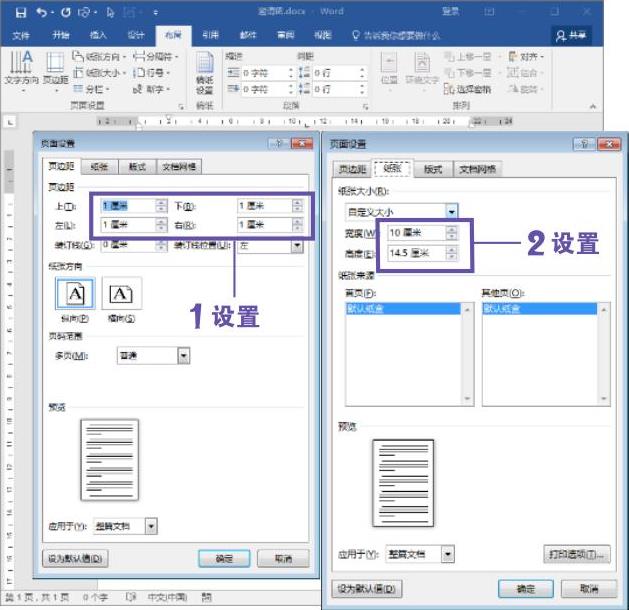Click the 稿纸设置 manuscript paper icon
This screenshot has width=629, height=610.
point(205,72)
